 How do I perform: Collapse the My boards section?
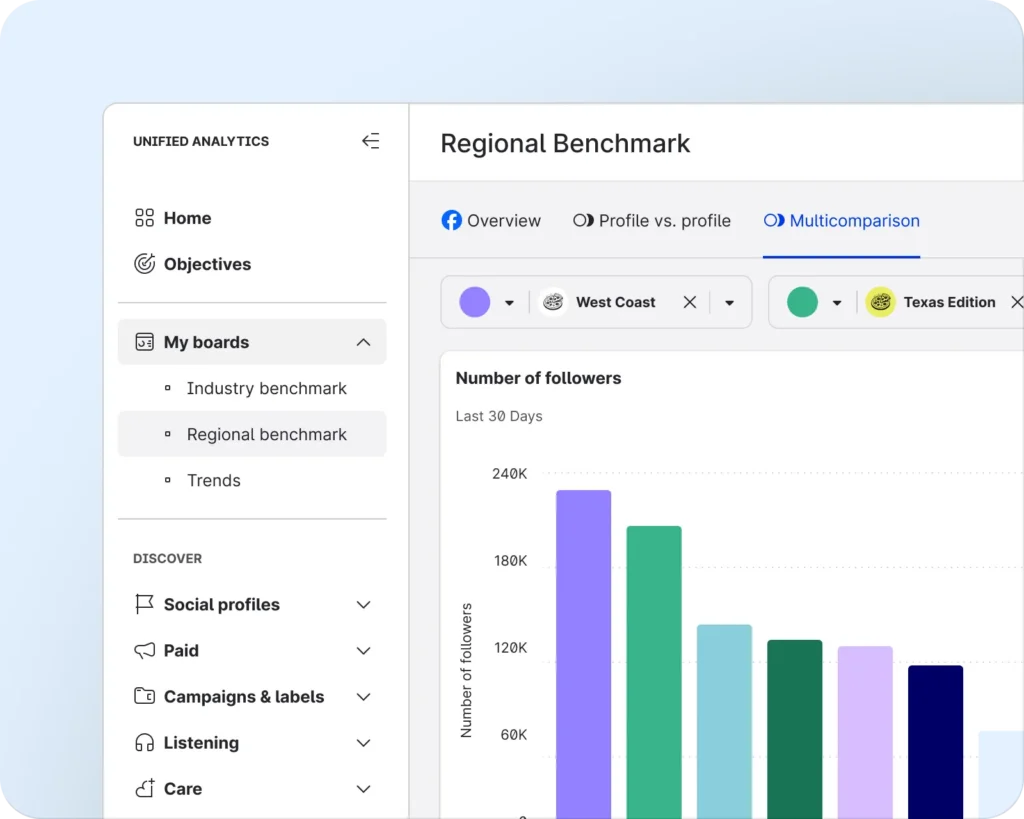[363, 342]
